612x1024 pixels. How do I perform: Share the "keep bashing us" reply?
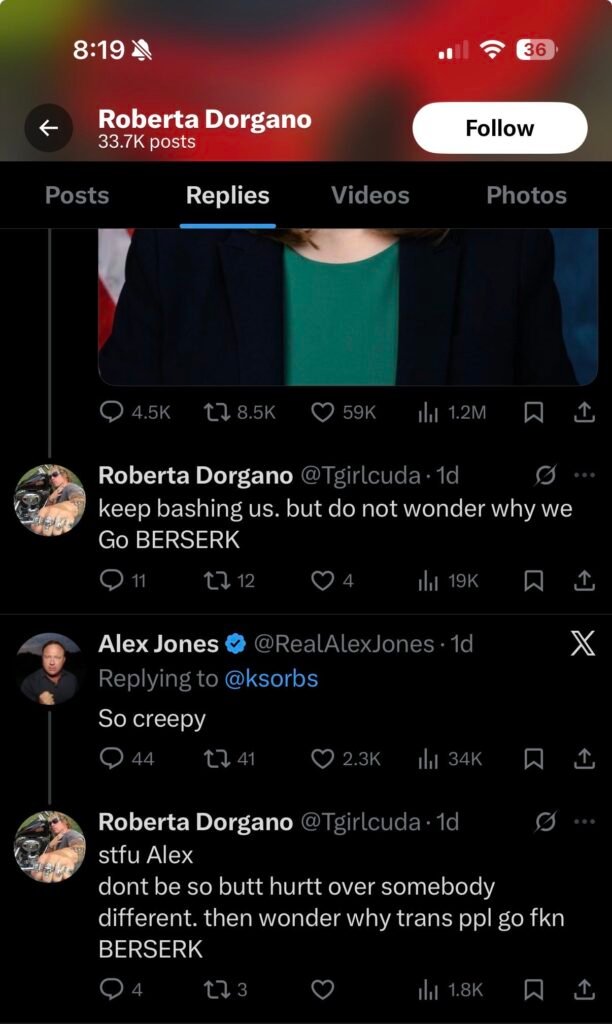pyautogui.click(x=583, y=580)
